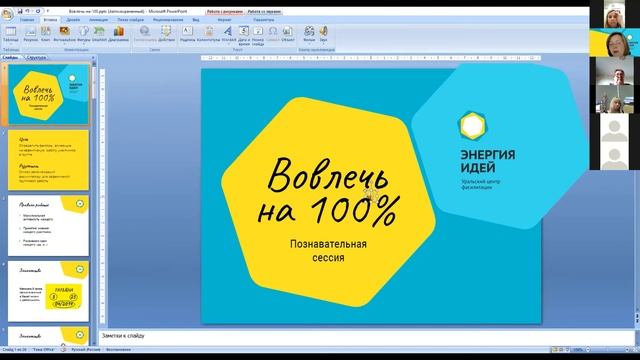Select the Слайды pane tab
Image resolution: width=640 pixels, height=360 pixels.
pyautogui.click(x=10, y=58)
